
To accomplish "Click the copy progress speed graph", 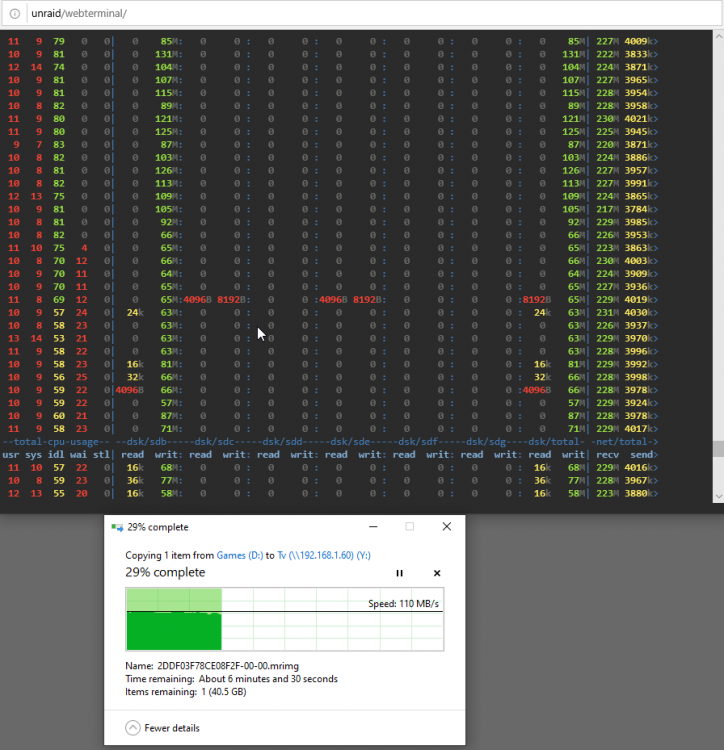I will pos(285,619).
